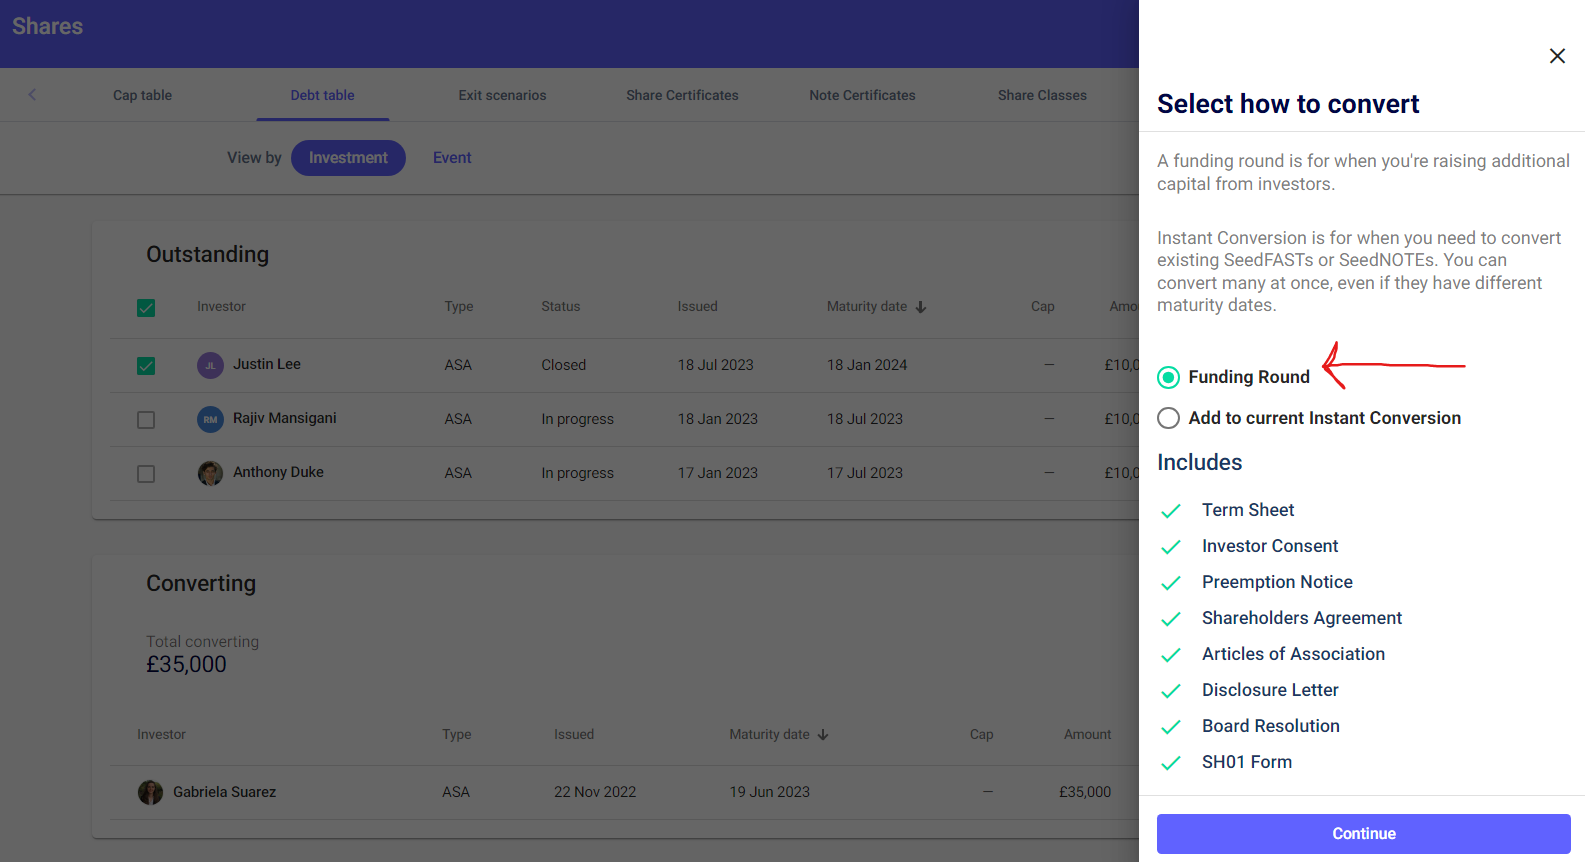Click the Status column header
Screen dimensions: 1585x862
click(x=561, y=307)
